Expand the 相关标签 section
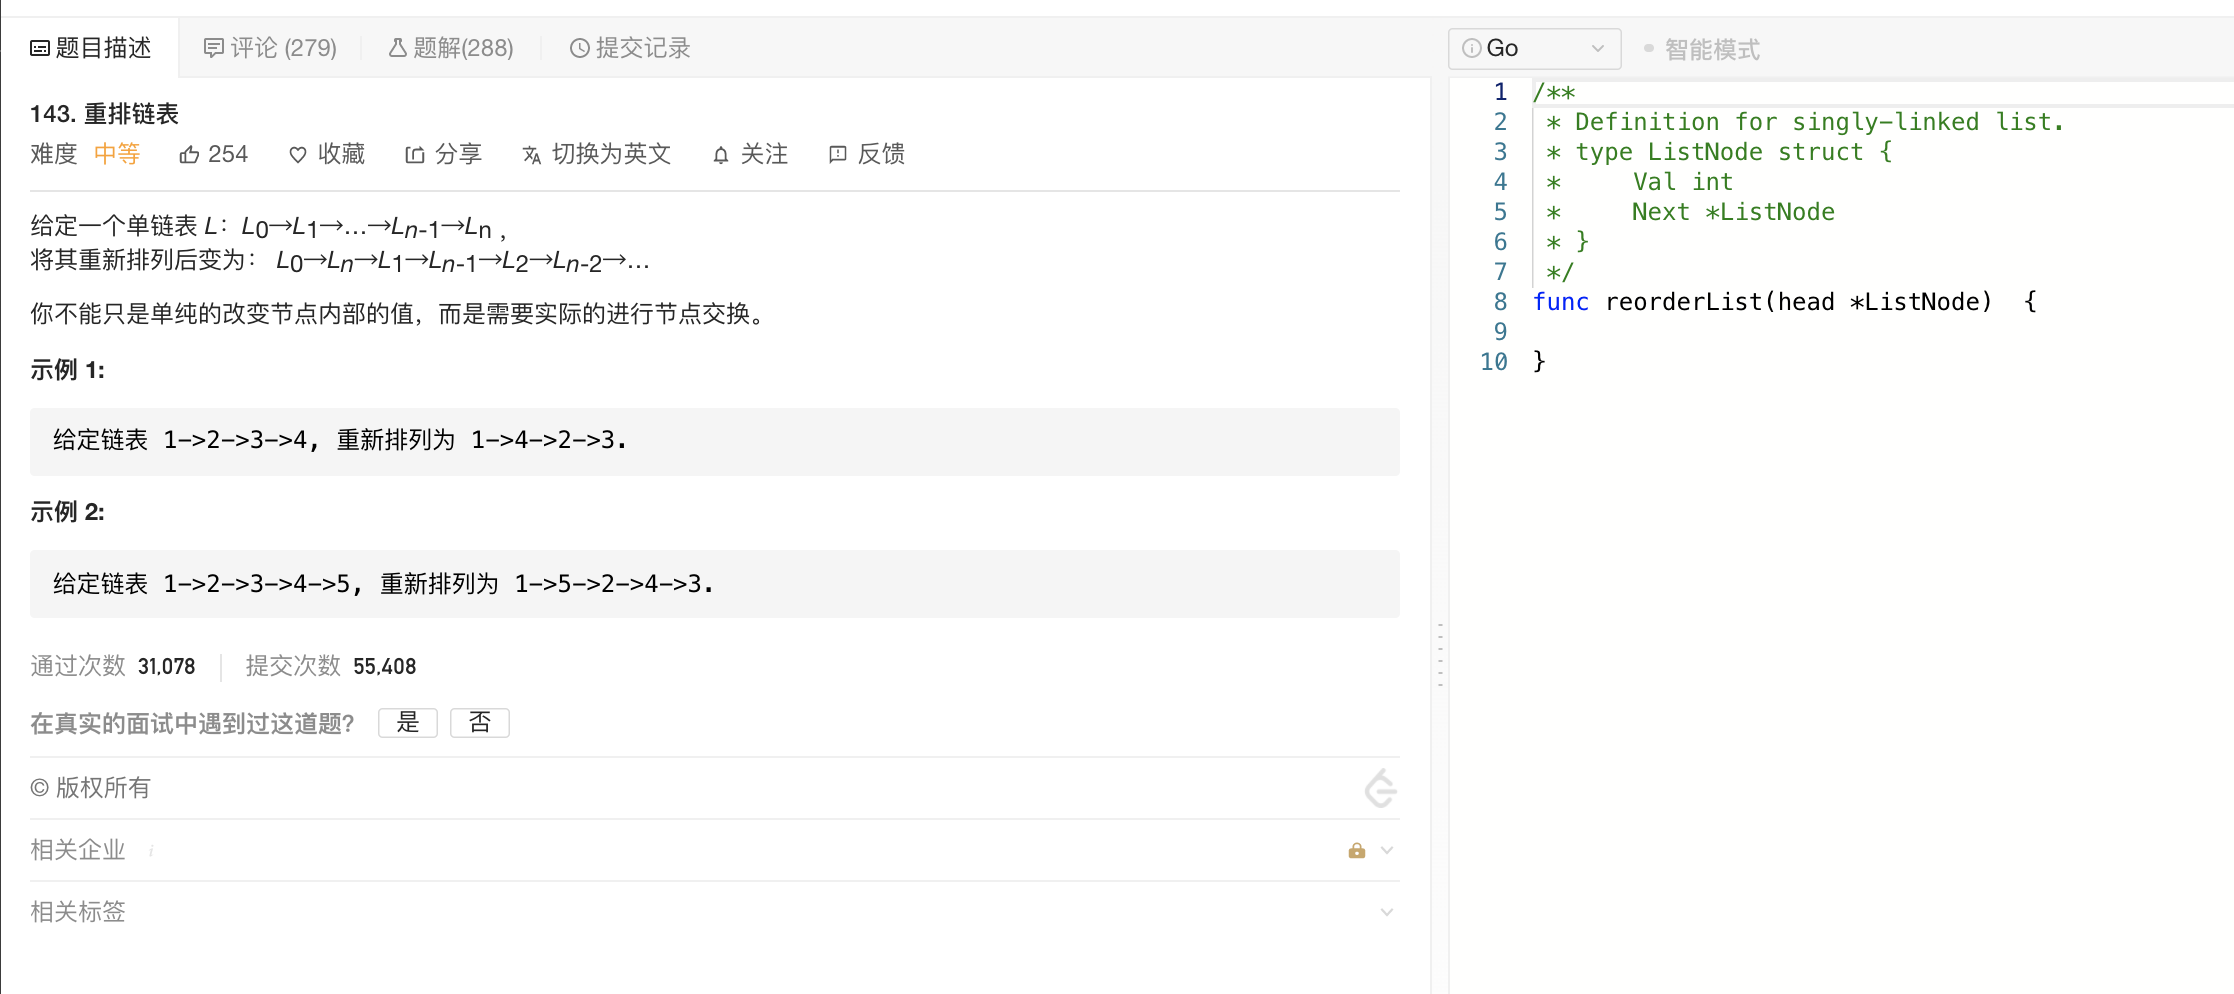 pyautogui.click(x=1386, y=912)
